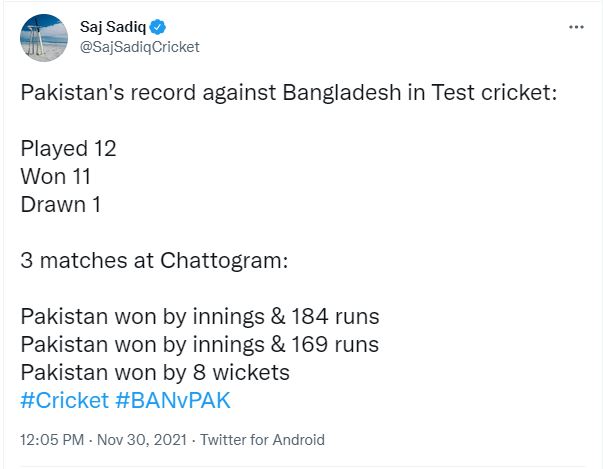603x469 pixels.
Task: Open Saj Sadiq's profile picture
Action: [x=45, y=37]
